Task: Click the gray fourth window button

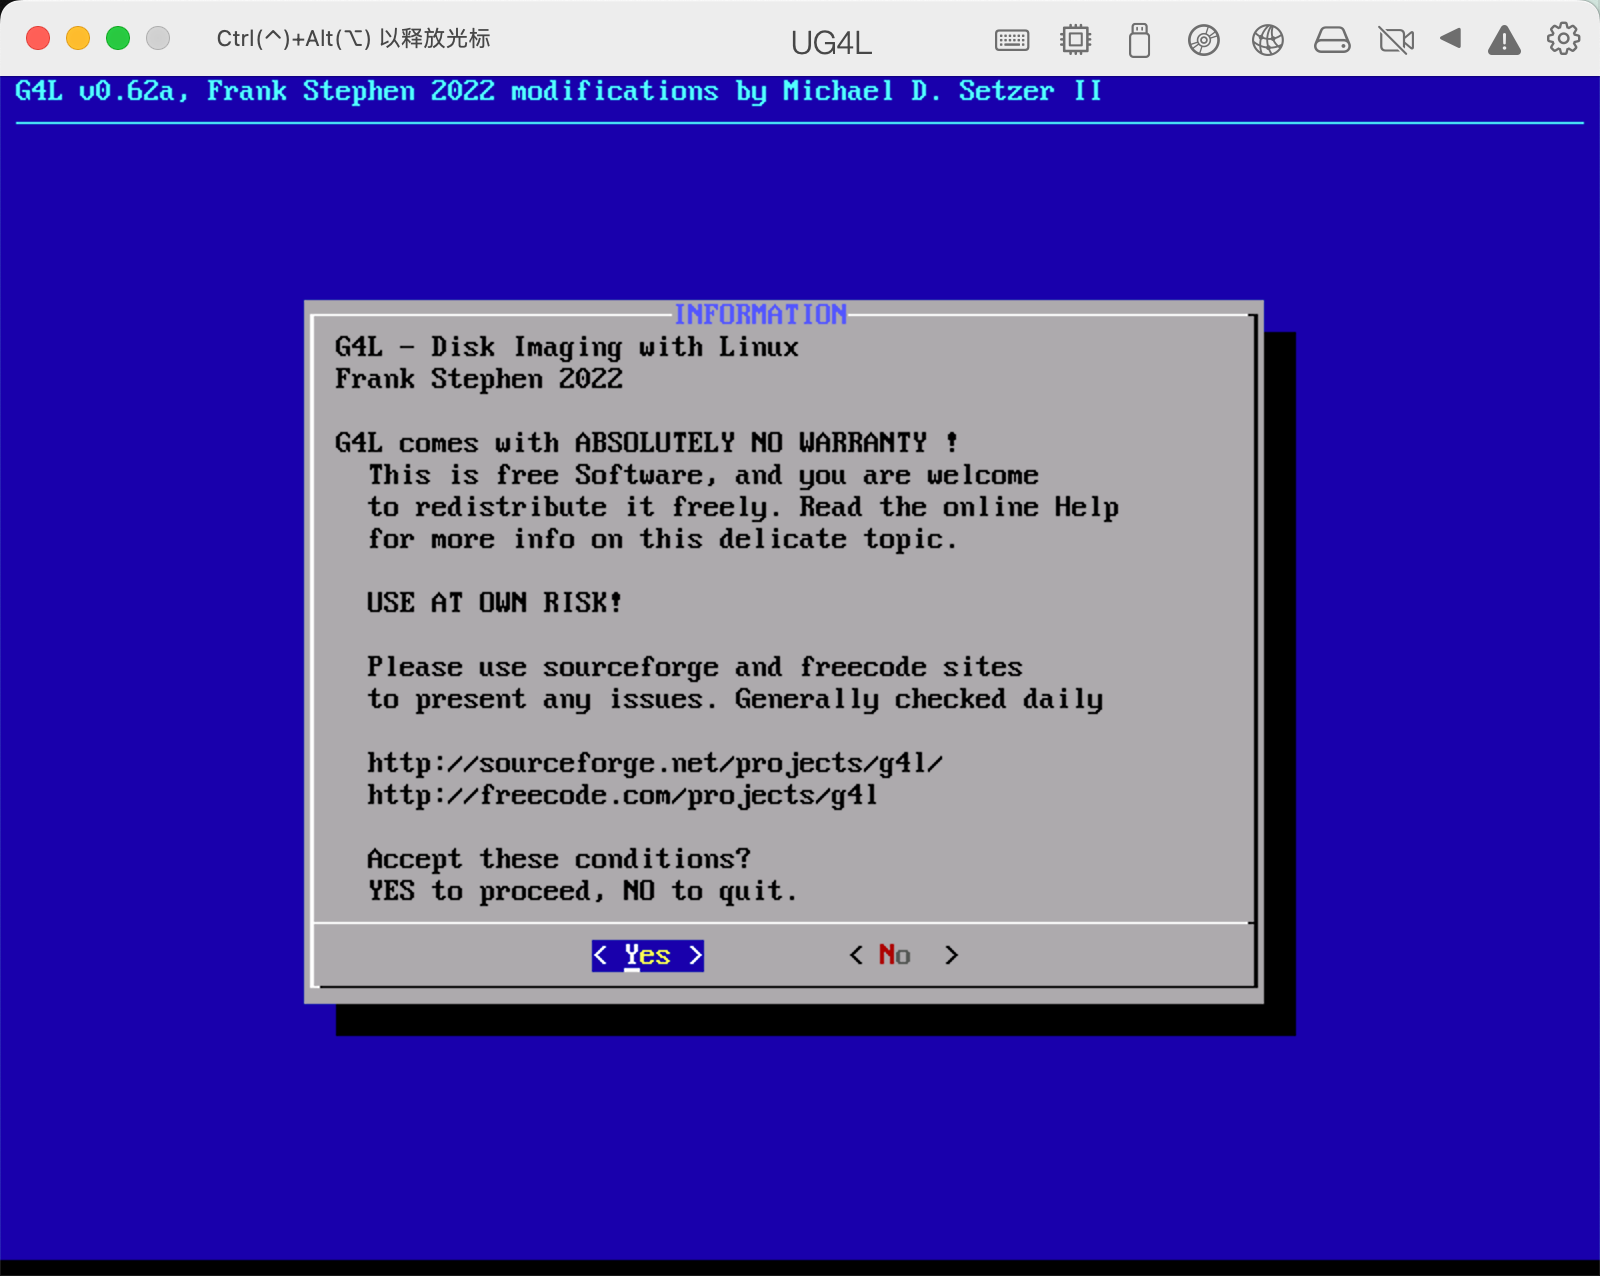Action: (x=158, y=38)
